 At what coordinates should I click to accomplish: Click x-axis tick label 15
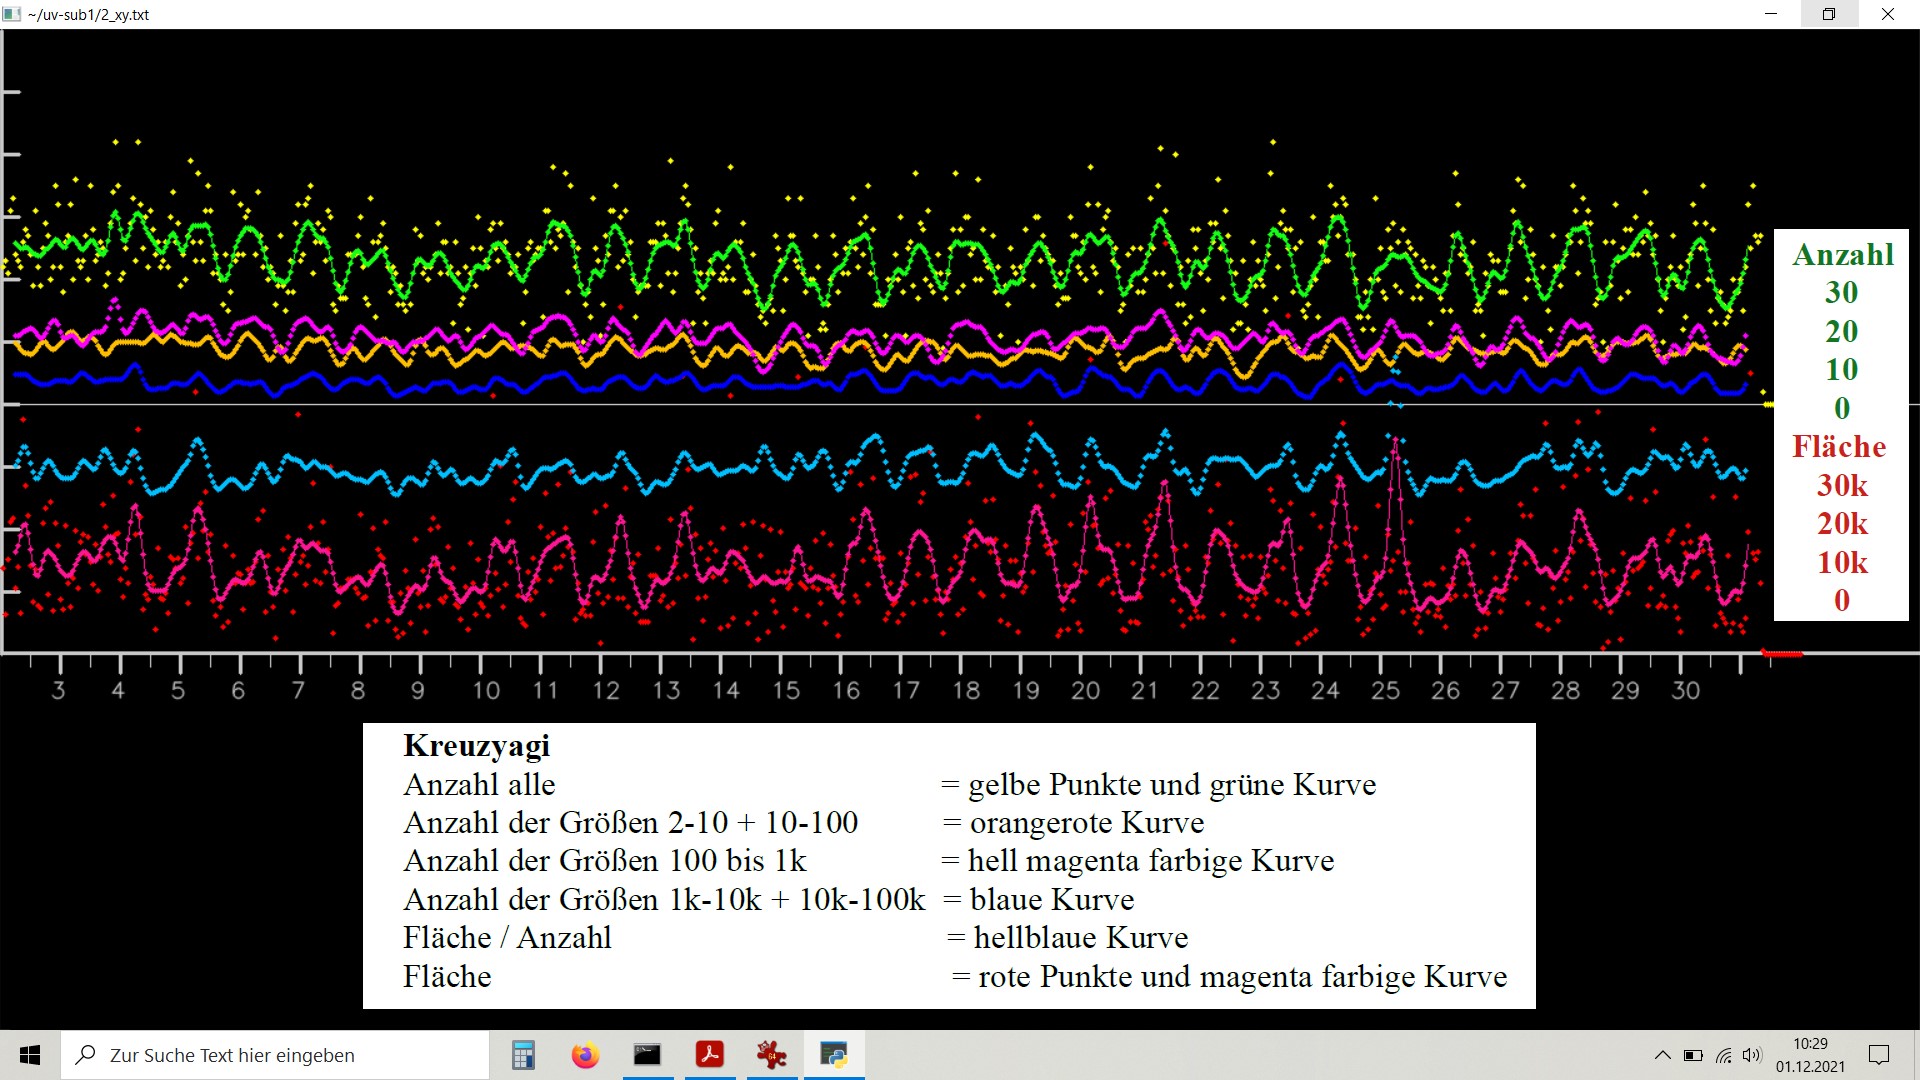[786, 690]
